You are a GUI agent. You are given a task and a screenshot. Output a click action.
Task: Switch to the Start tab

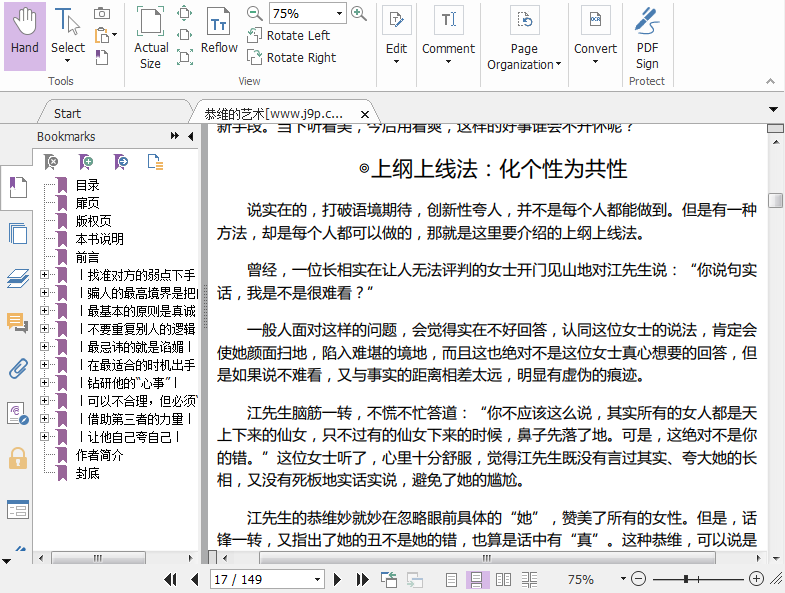pyautogui.click(x=67, y=114)
